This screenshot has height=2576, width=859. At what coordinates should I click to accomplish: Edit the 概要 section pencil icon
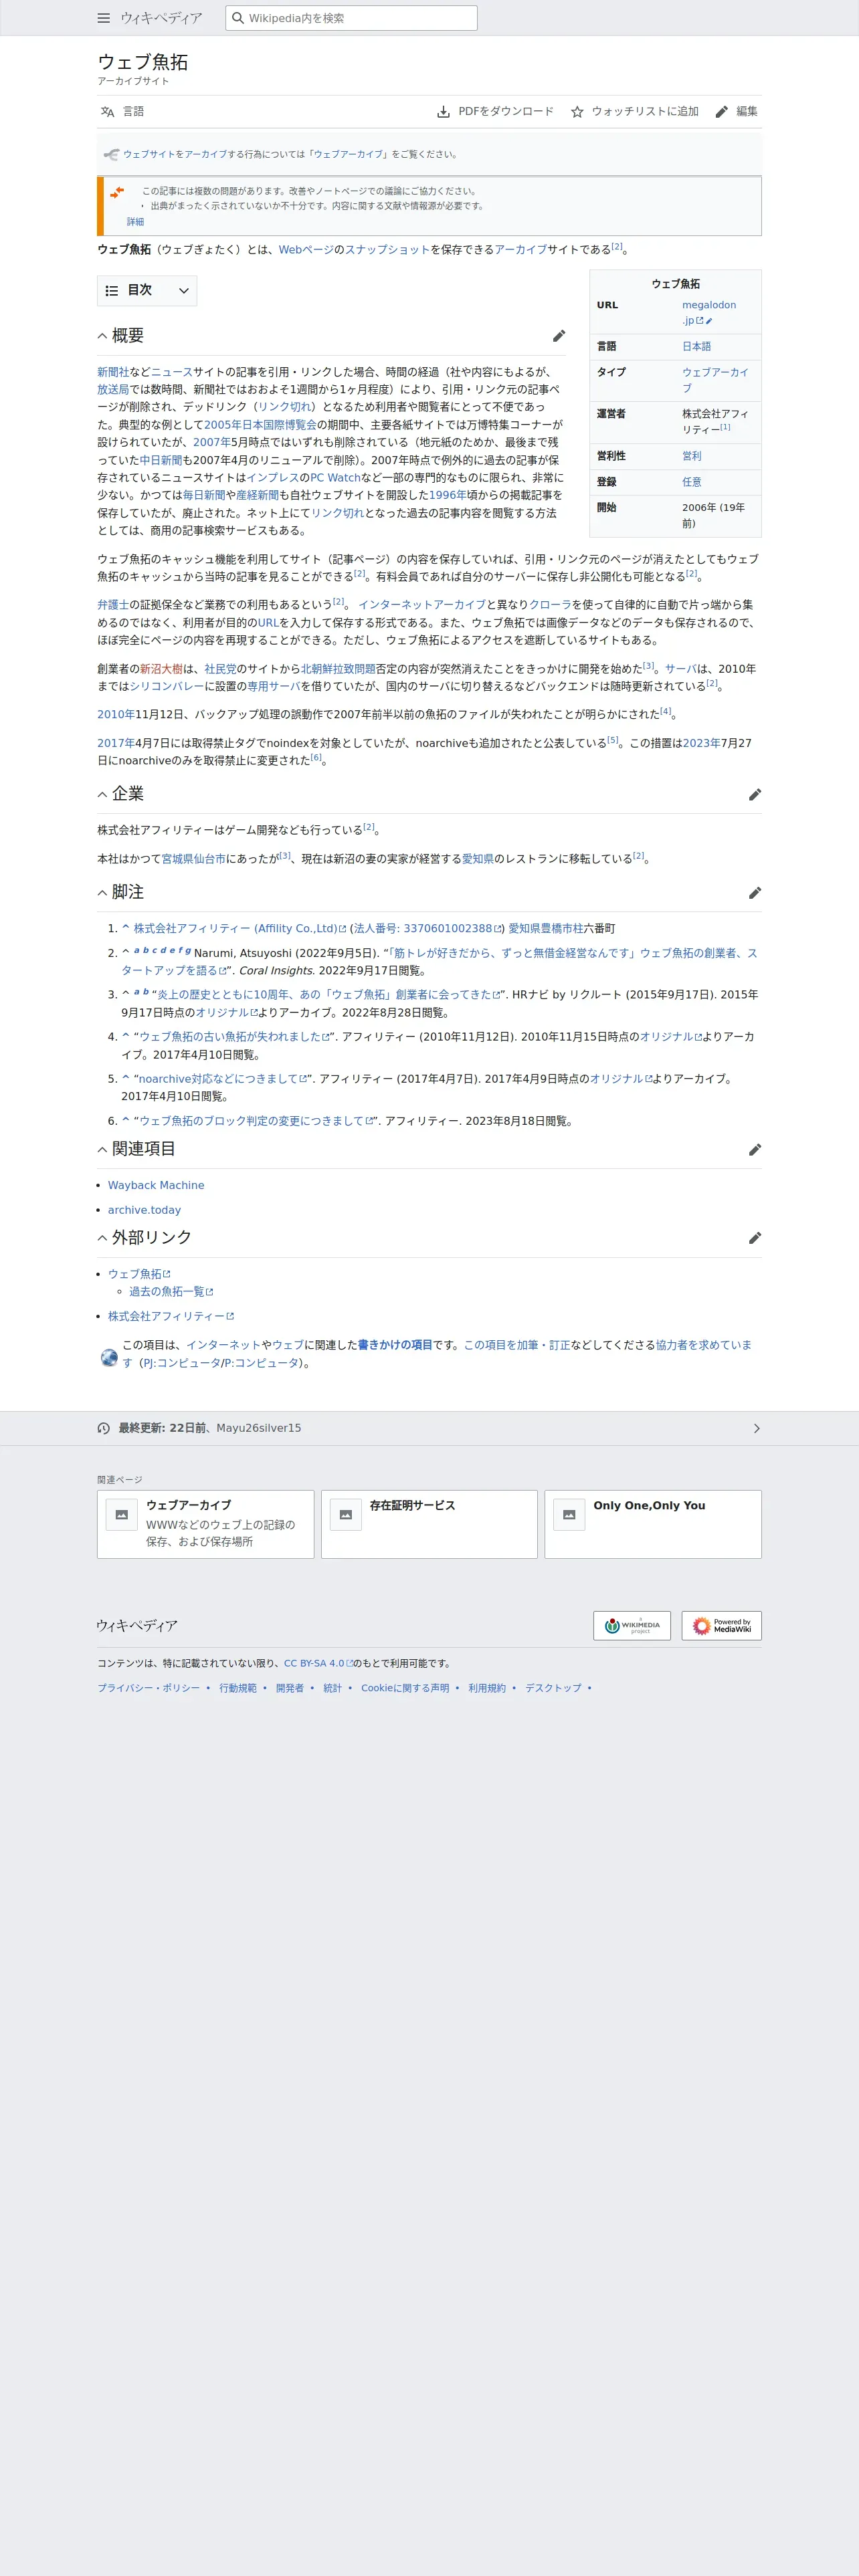pos(559,336)
